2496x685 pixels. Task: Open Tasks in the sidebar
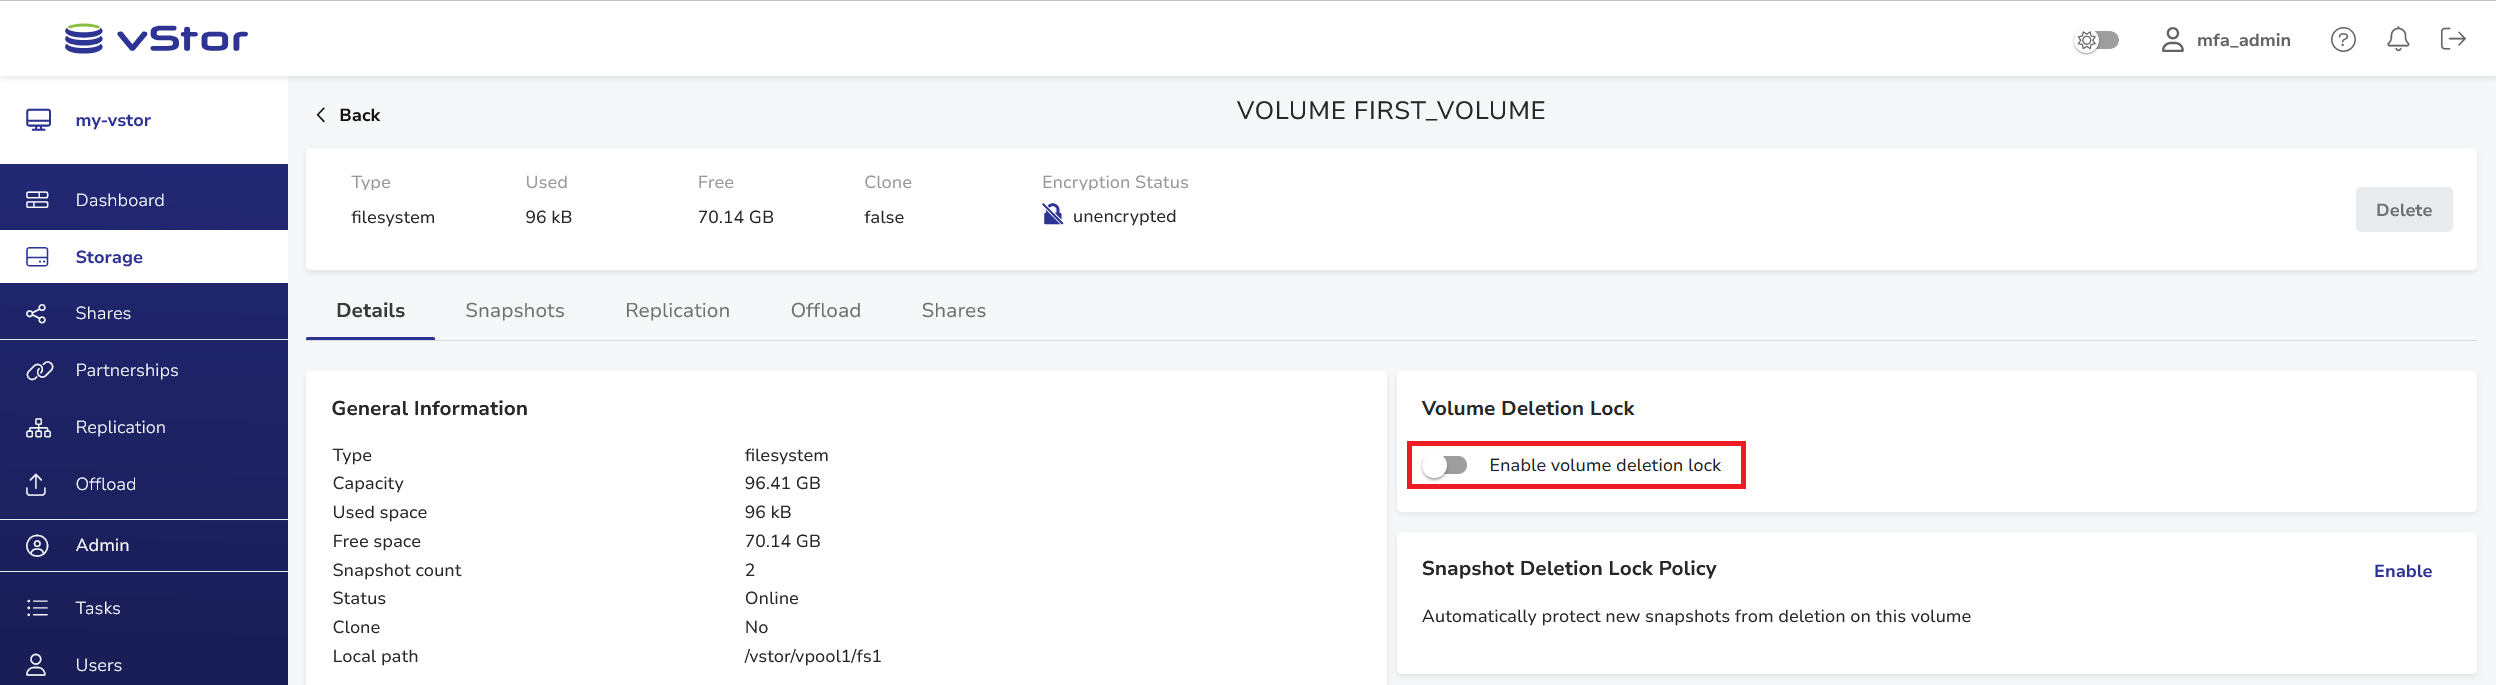[x=98, y=608]
